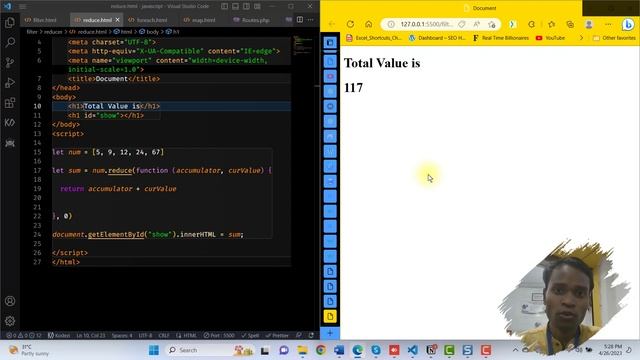640x360 pixels.
Task: Open the Explorer view in VS Code
Action: click(10, 22)
